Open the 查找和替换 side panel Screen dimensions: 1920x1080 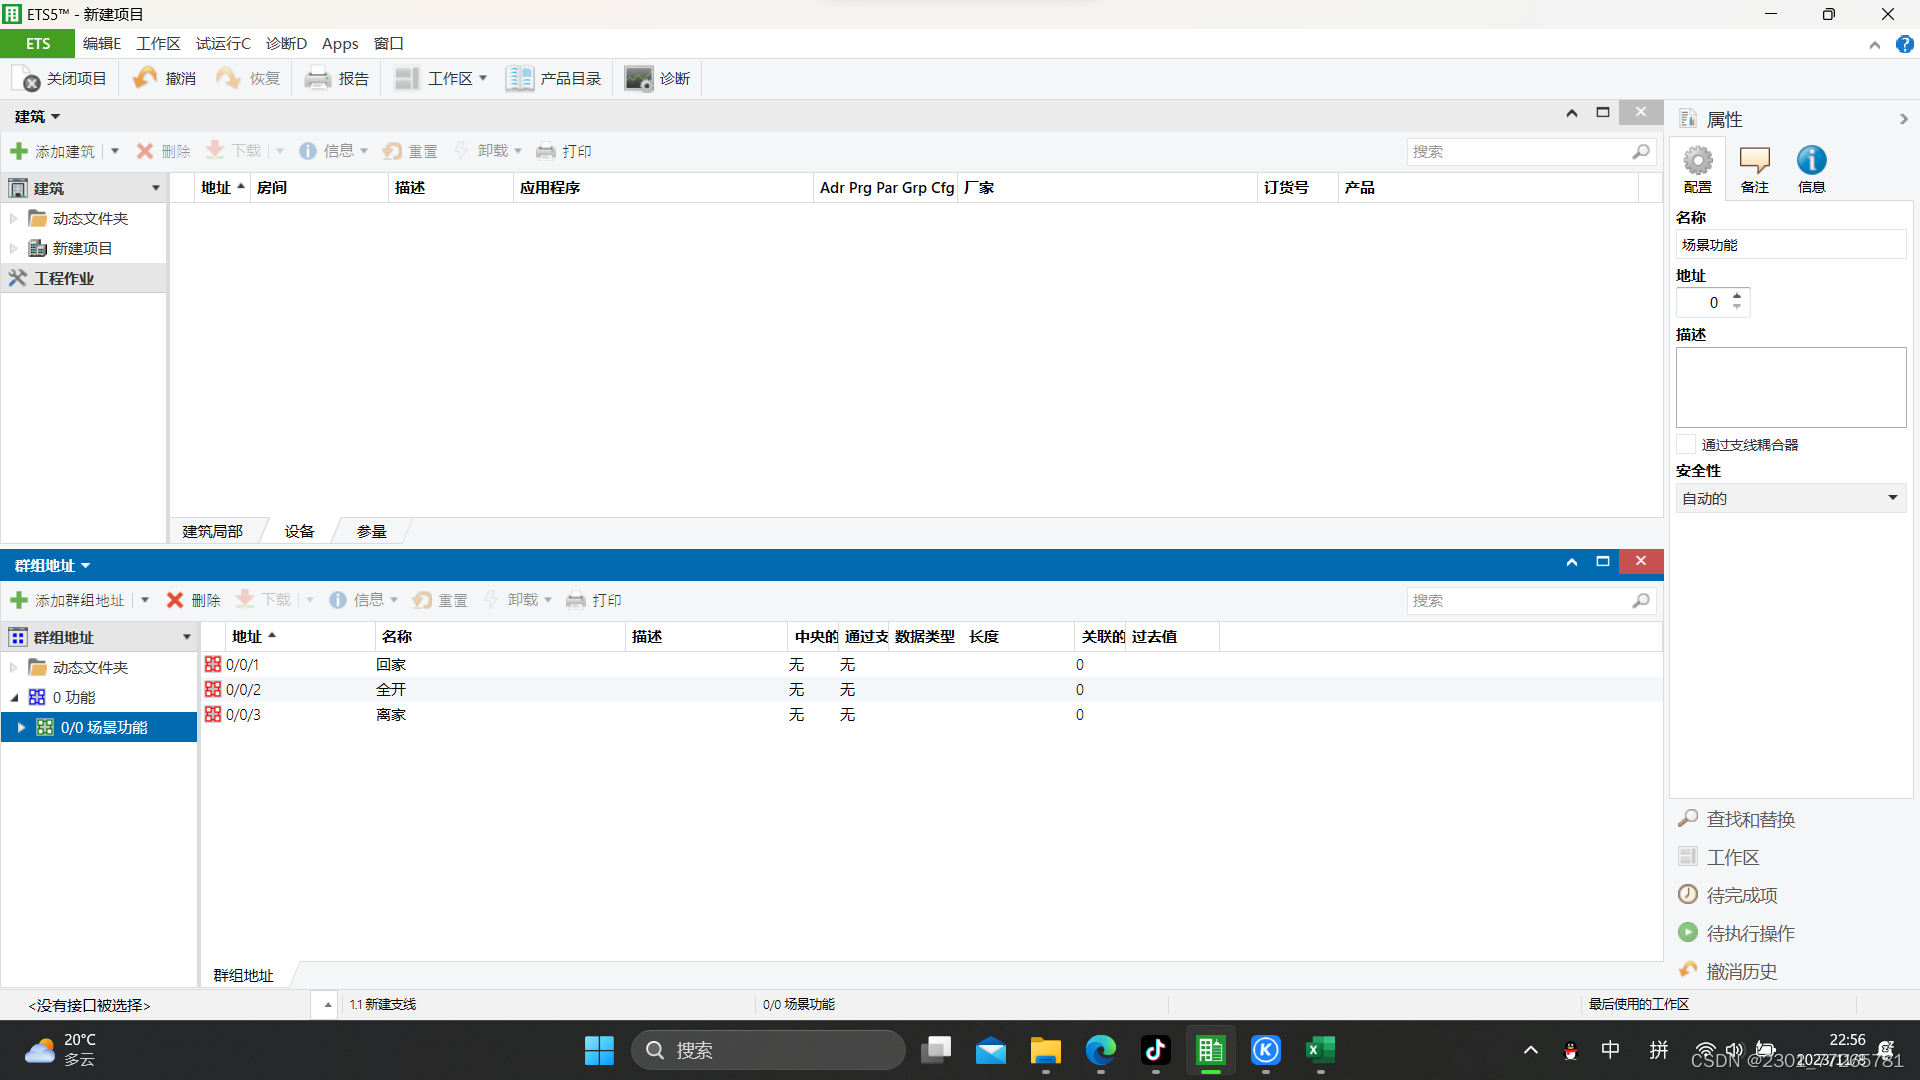point(1749,820)
